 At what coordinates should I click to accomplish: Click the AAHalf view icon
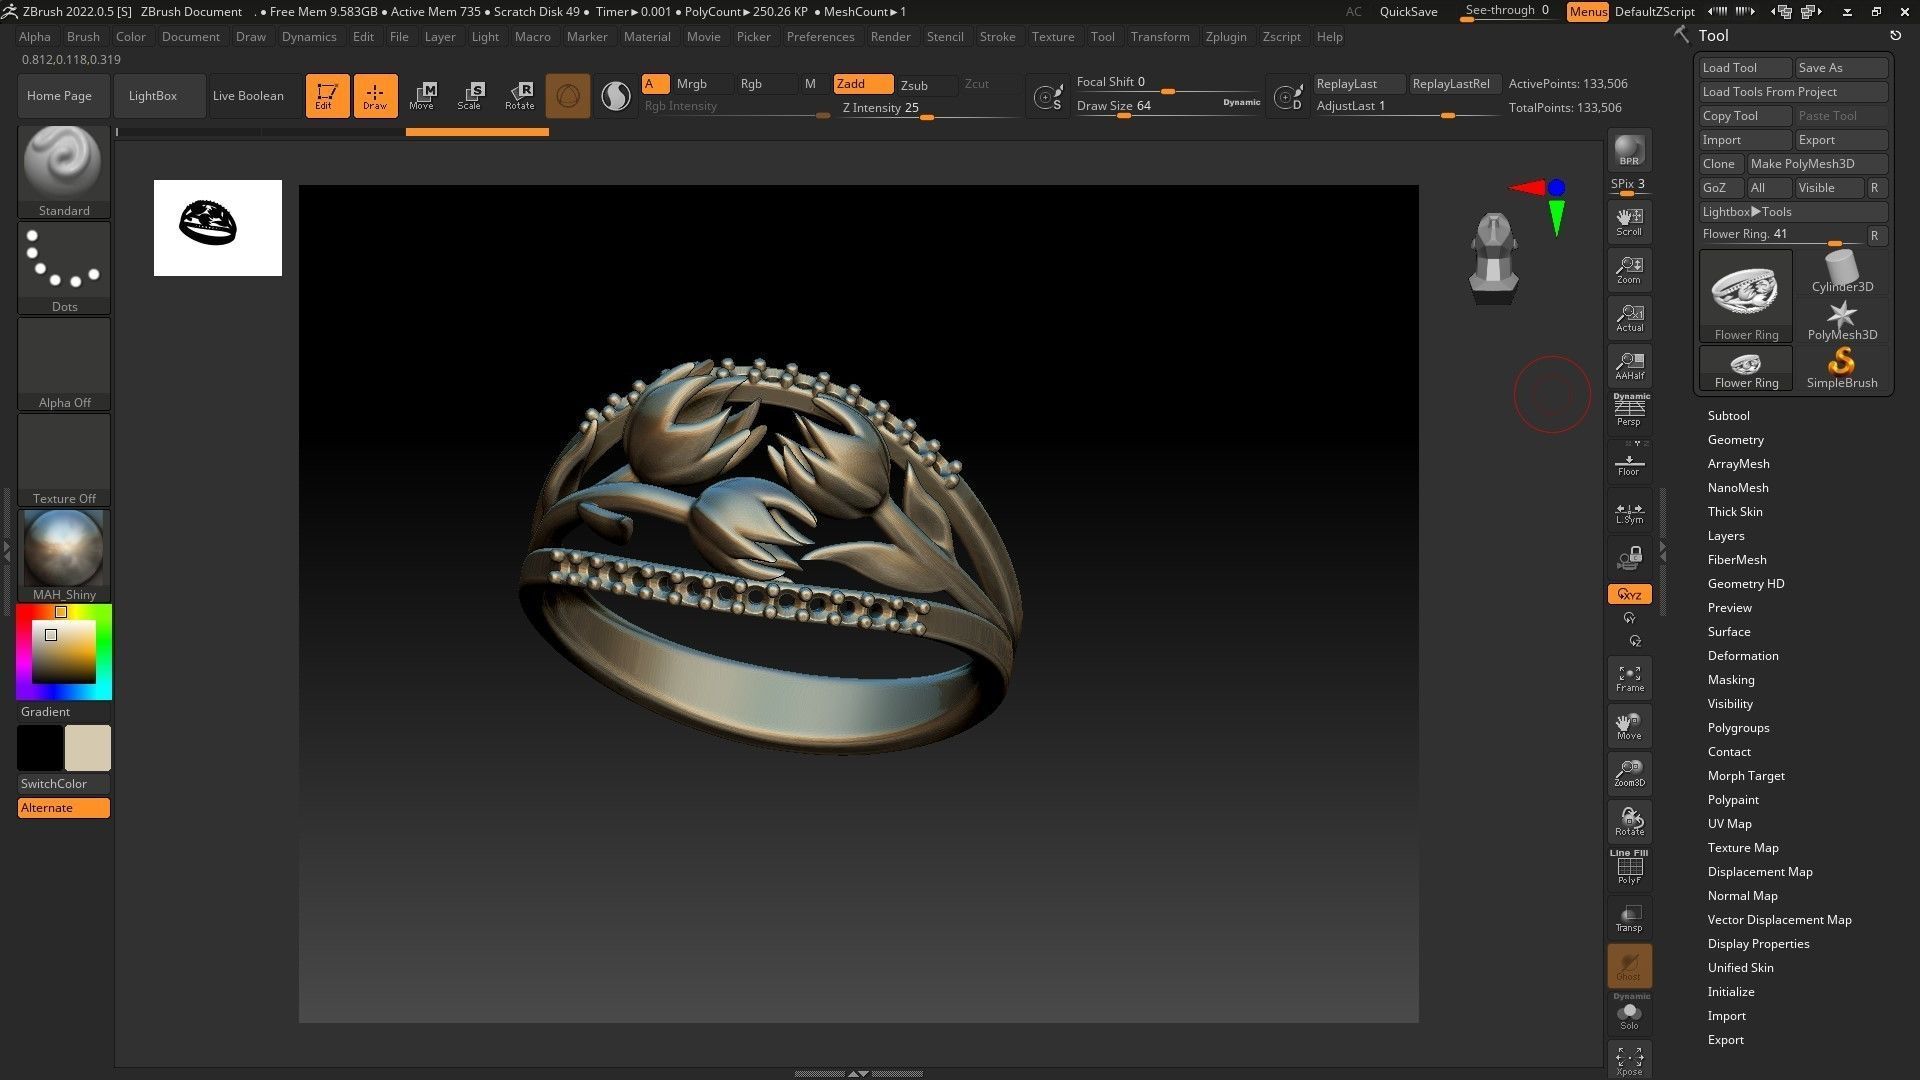pos(1629,366)
